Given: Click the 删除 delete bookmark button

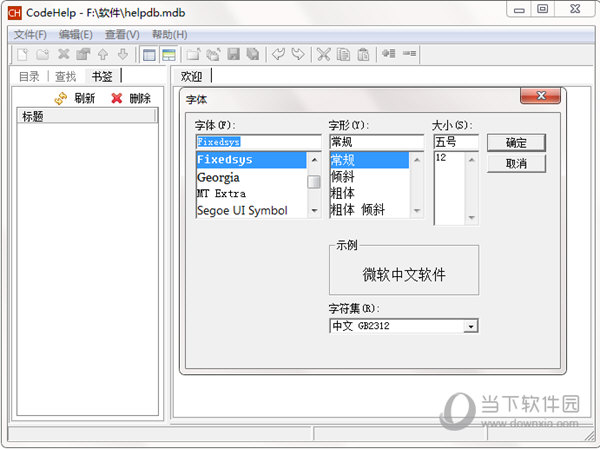Looking at the screenshot, I should pyautogui.click(x=131, y=99).
